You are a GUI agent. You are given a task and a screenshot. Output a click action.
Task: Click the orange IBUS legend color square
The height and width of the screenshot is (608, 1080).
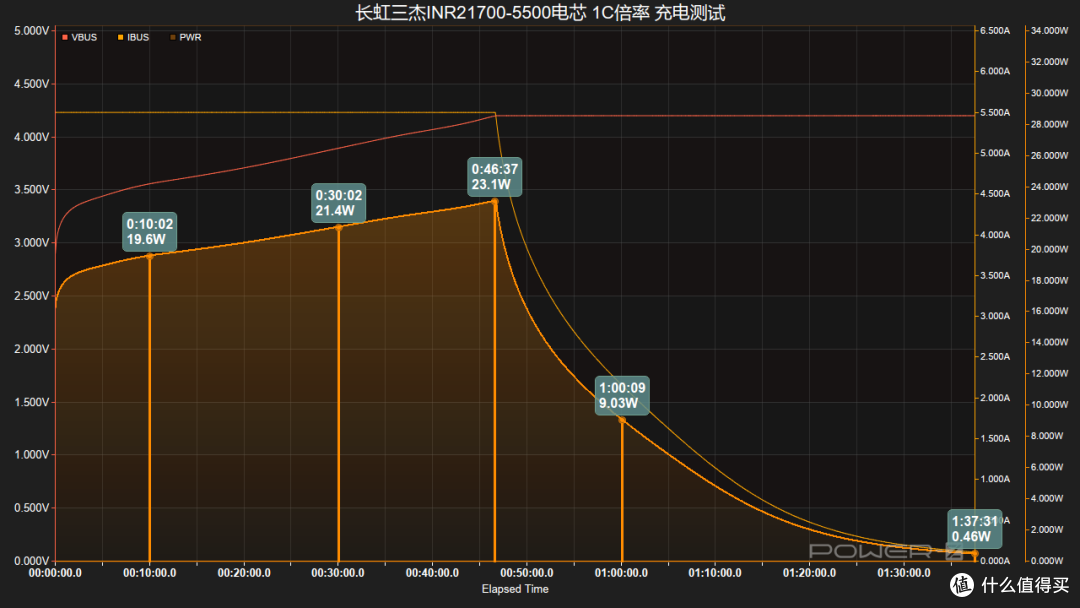121,37
